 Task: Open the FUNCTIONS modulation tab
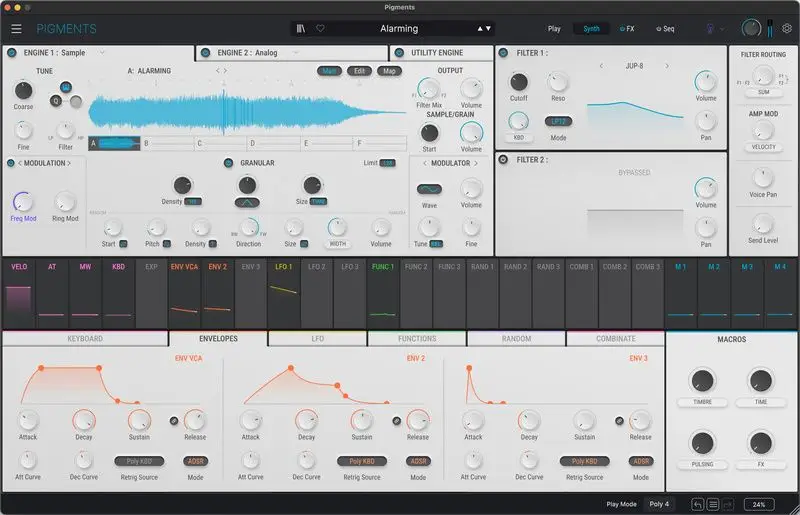point(417,338)
